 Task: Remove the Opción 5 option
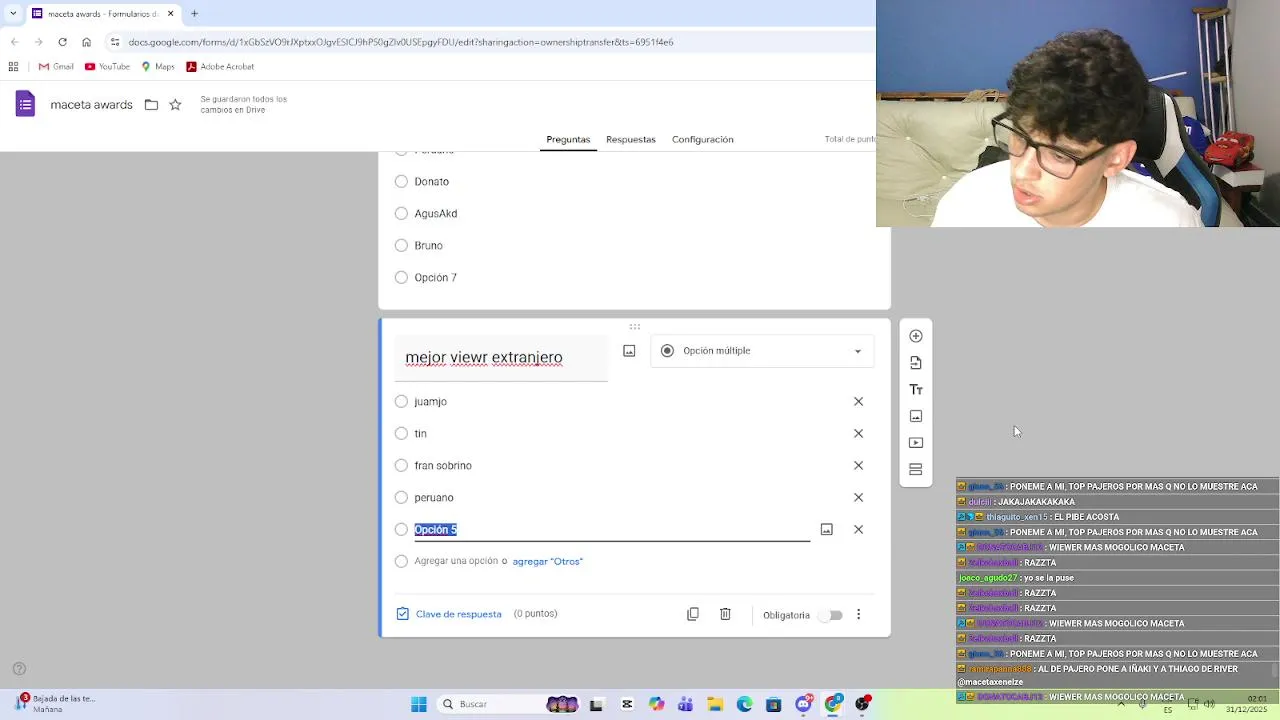(x=858, y=530)
